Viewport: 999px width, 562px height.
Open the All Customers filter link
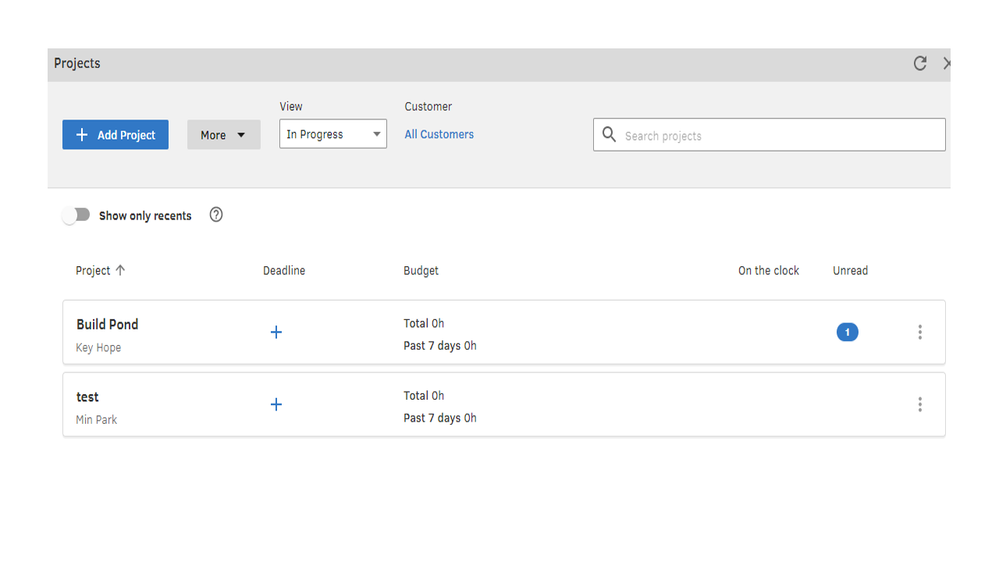[x=439, y=135]
